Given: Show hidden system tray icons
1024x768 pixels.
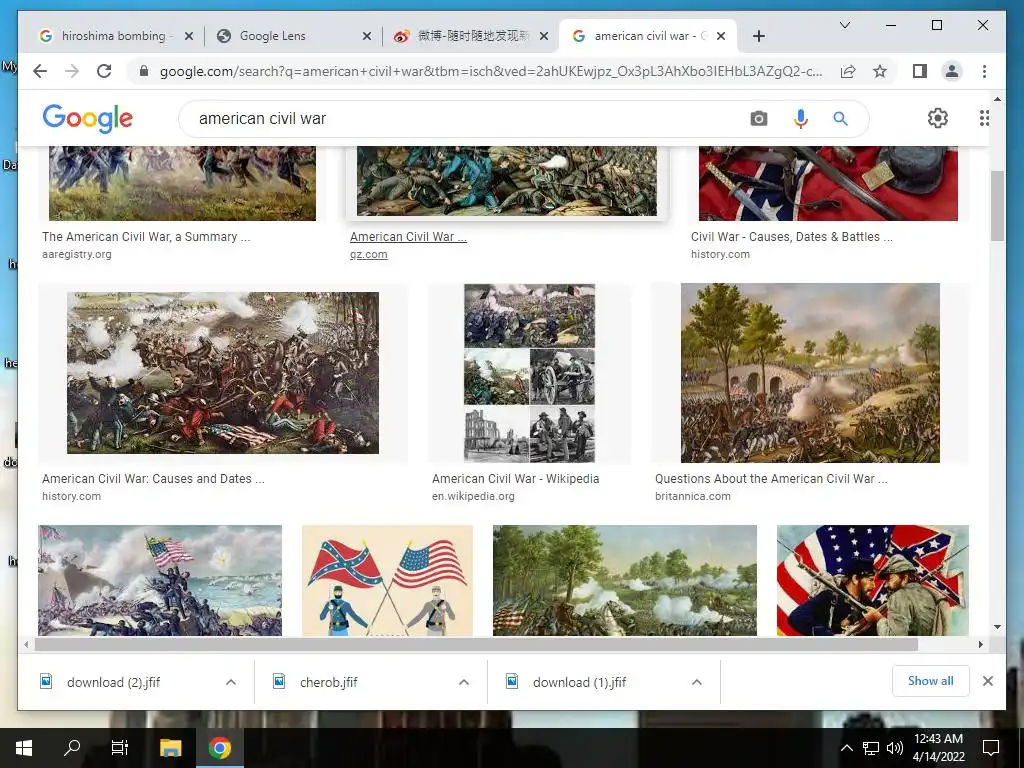Looking at the screenshot, I should click(846, 748).
